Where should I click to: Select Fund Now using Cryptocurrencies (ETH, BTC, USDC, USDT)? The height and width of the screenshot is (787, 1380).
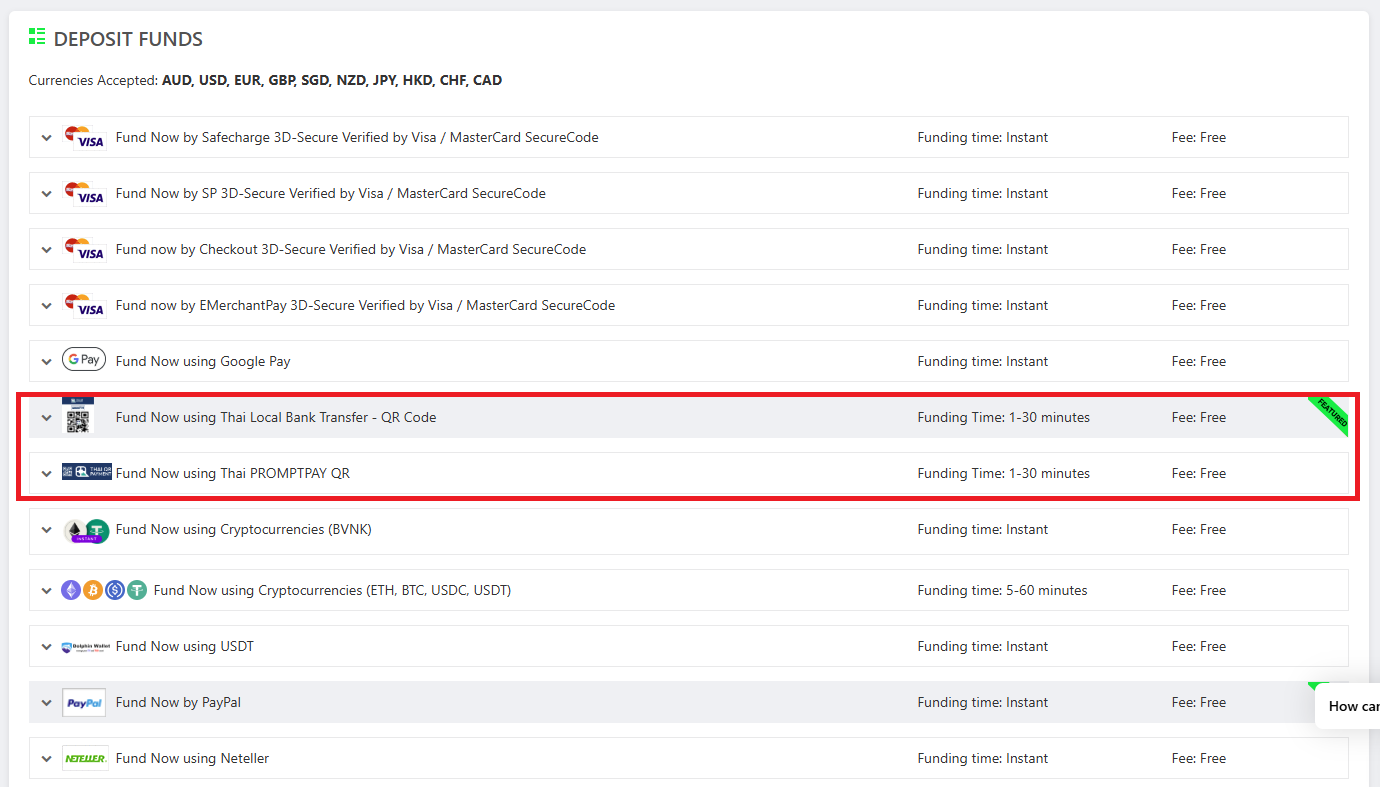332,590
